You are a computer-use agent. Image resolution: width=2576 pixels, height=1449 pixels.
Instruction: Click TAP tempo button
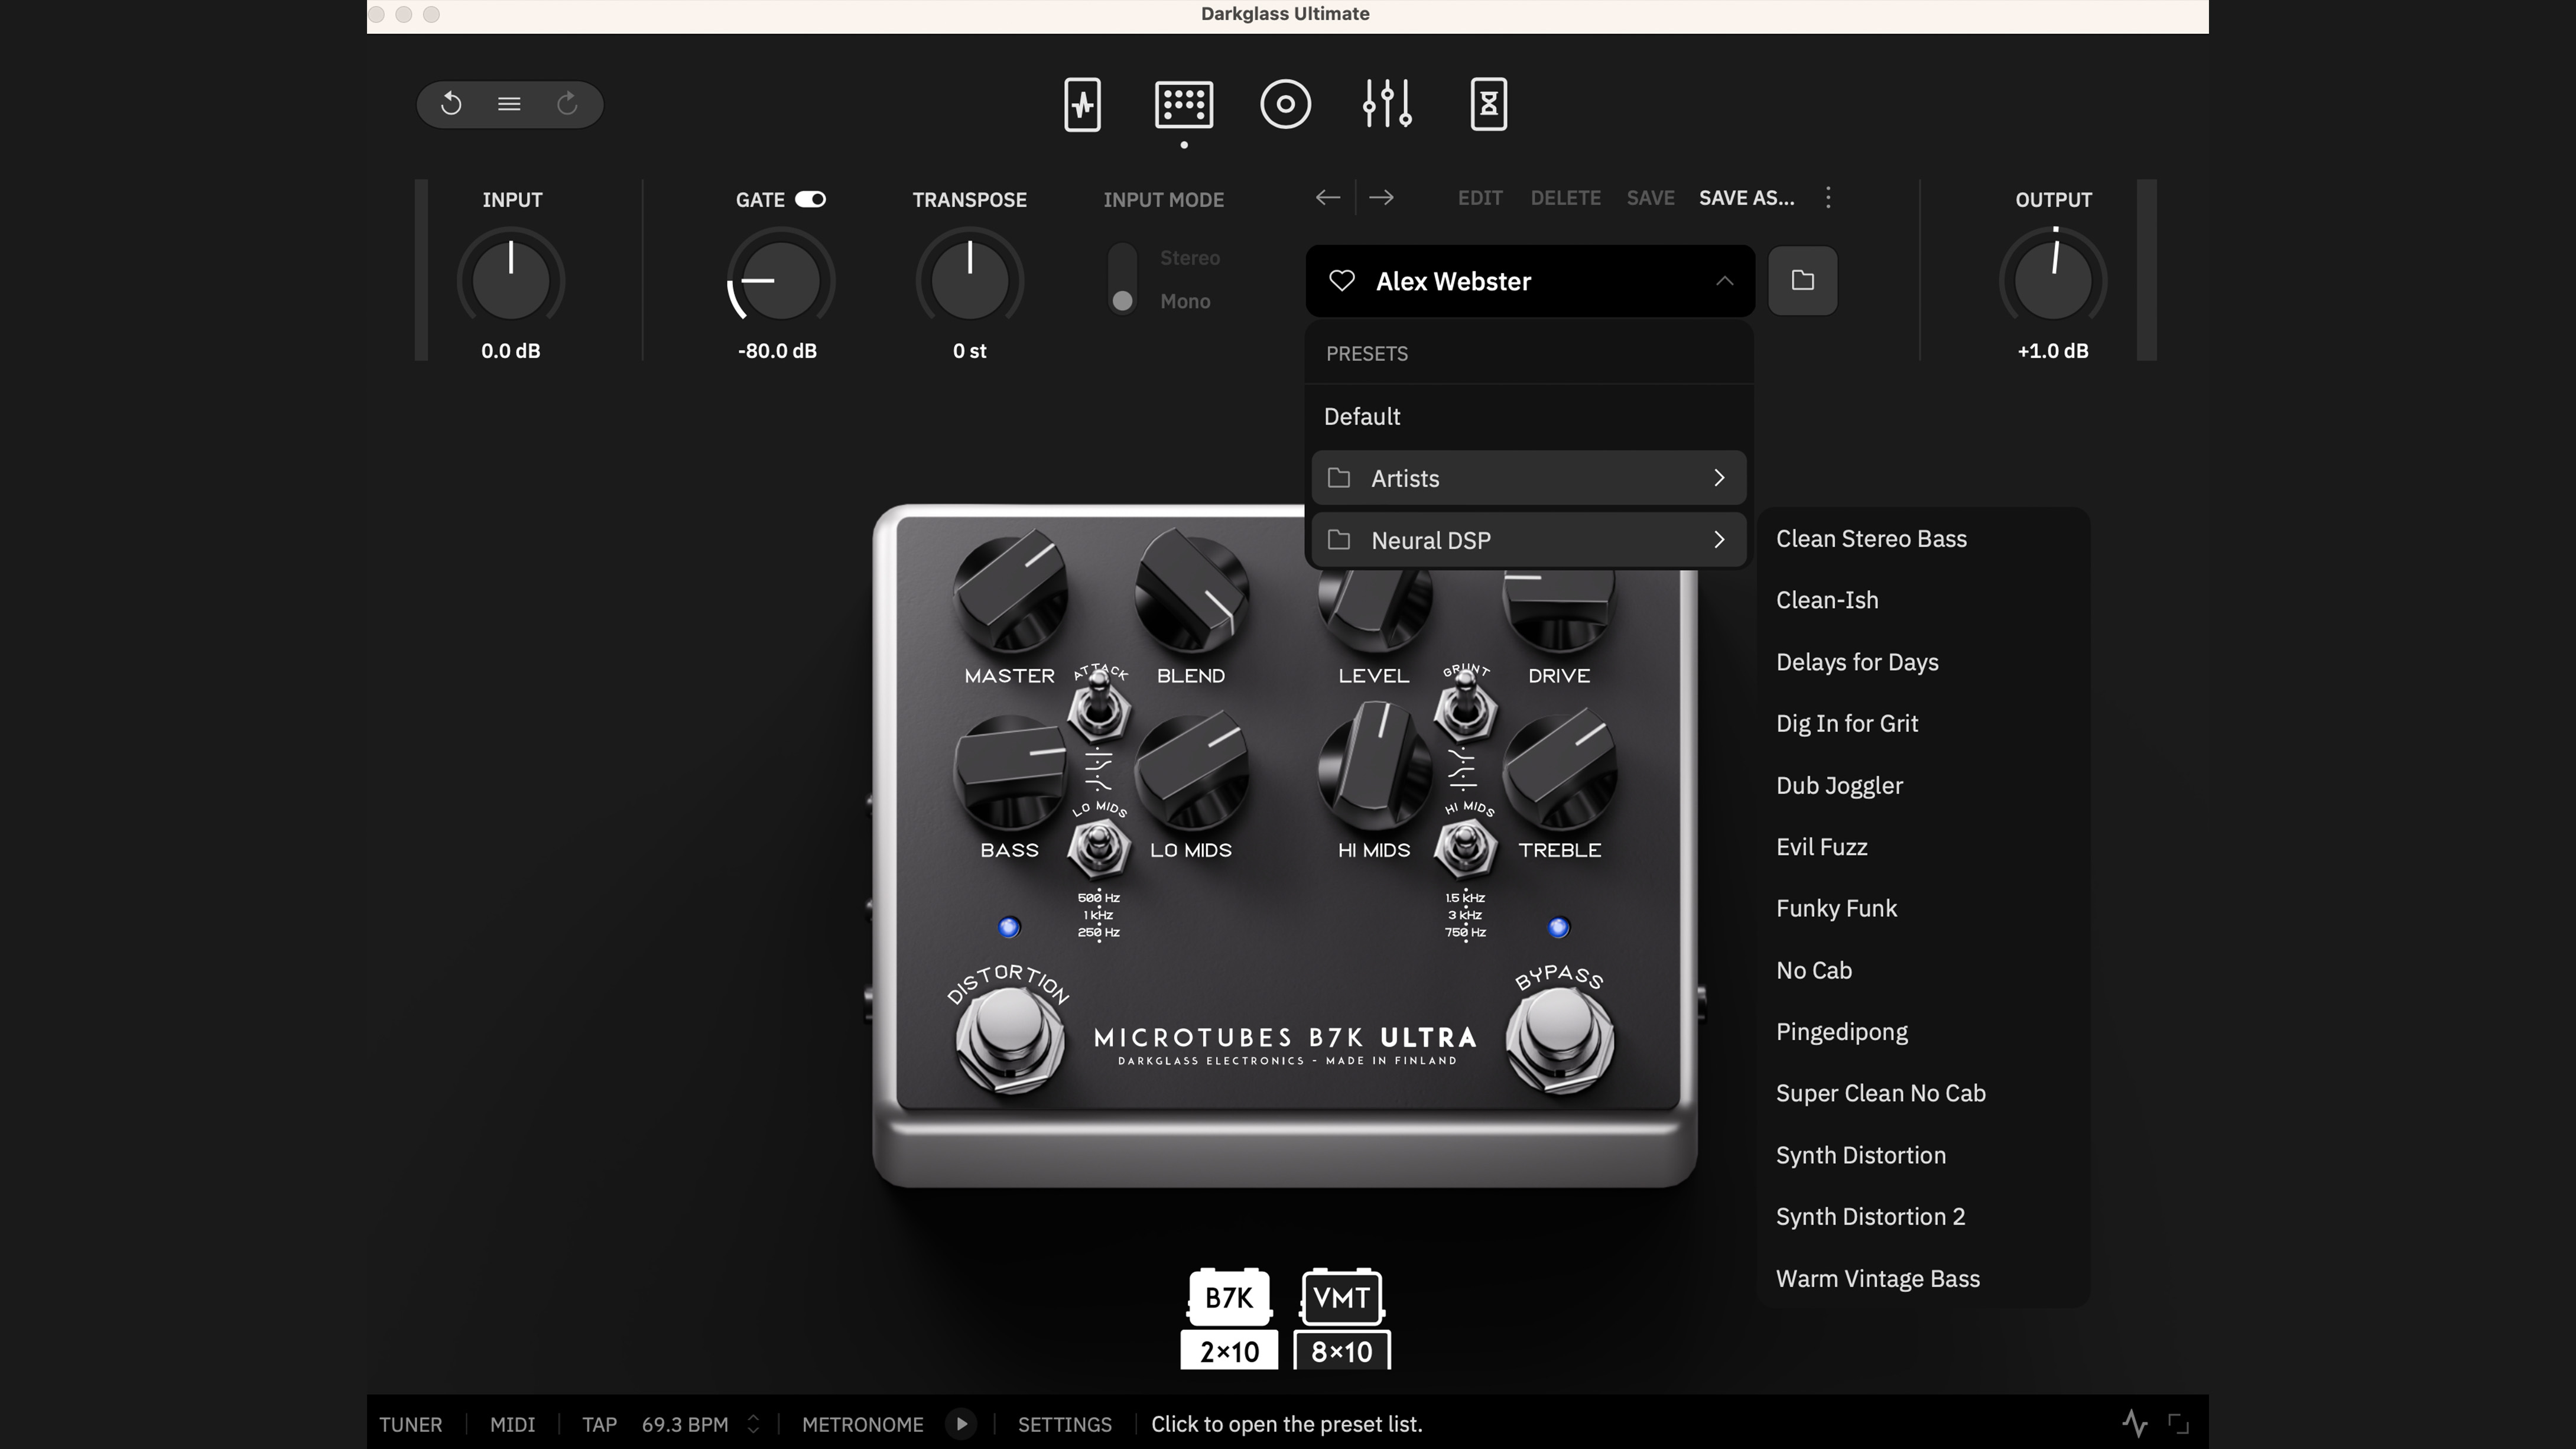(599, 1424)
